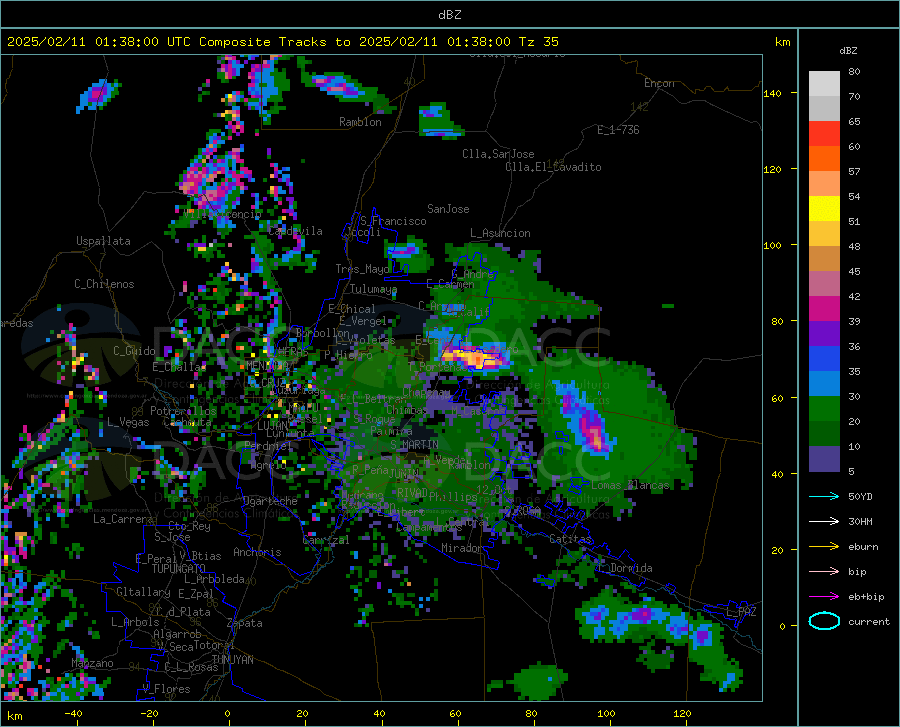Click the 'Clla.El_Cavadito' map label

click(x=553, y=167)
